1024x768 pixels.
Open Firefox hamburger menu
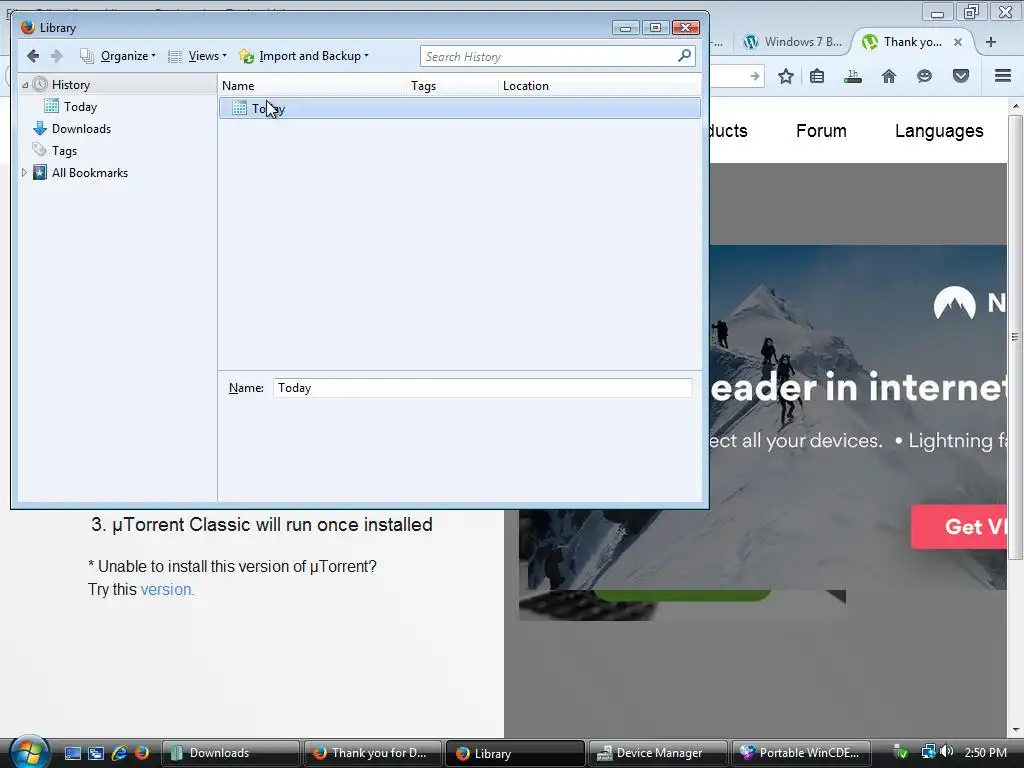1003,76
